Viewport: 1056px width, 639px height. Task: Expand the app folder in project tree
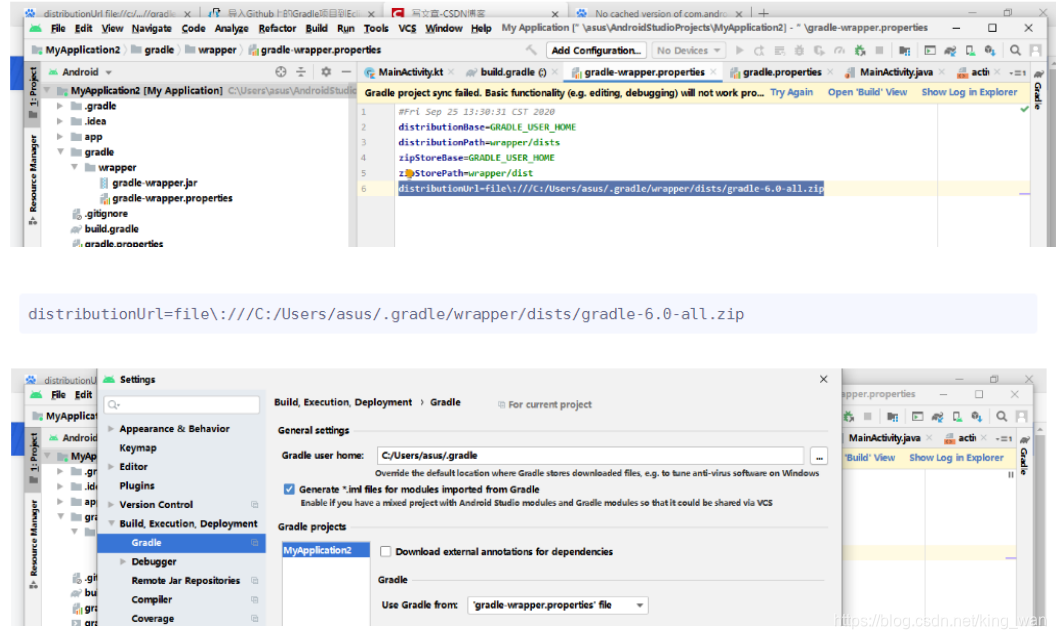(60, 137)
